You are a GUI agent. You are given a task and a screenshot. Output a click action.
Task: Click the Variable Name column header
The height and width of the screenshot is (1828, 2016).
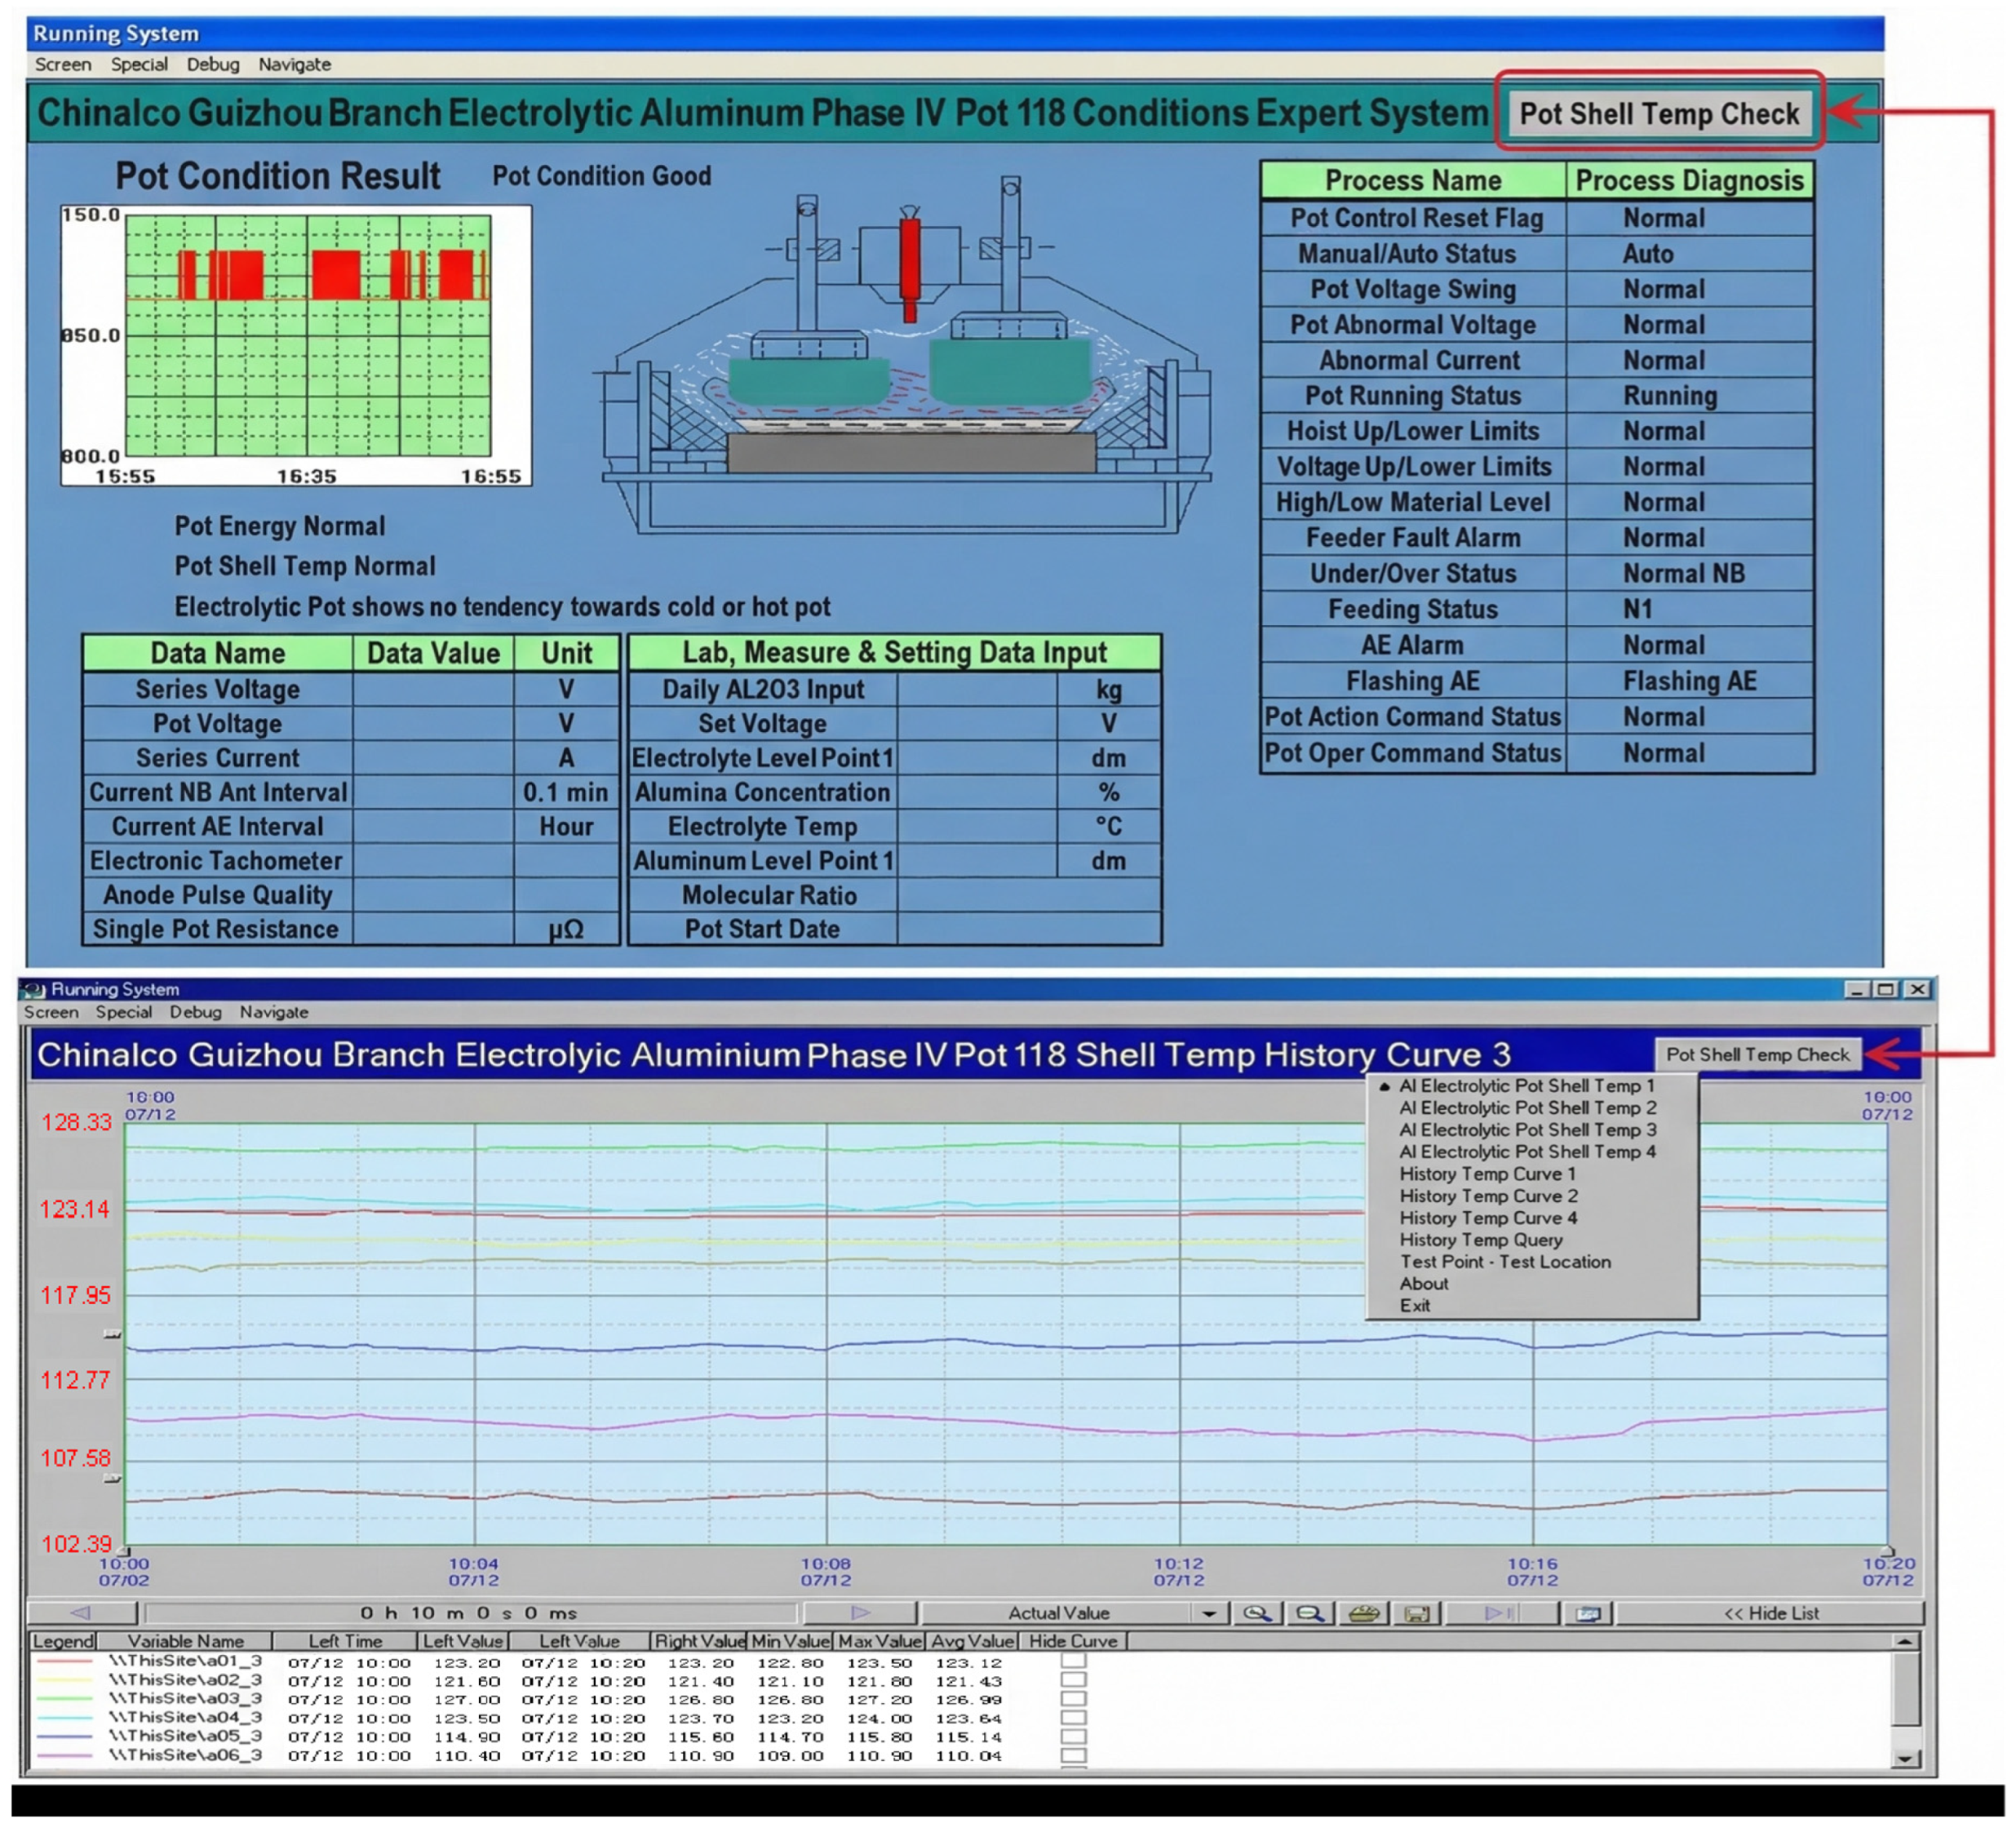coord(185,1641)
